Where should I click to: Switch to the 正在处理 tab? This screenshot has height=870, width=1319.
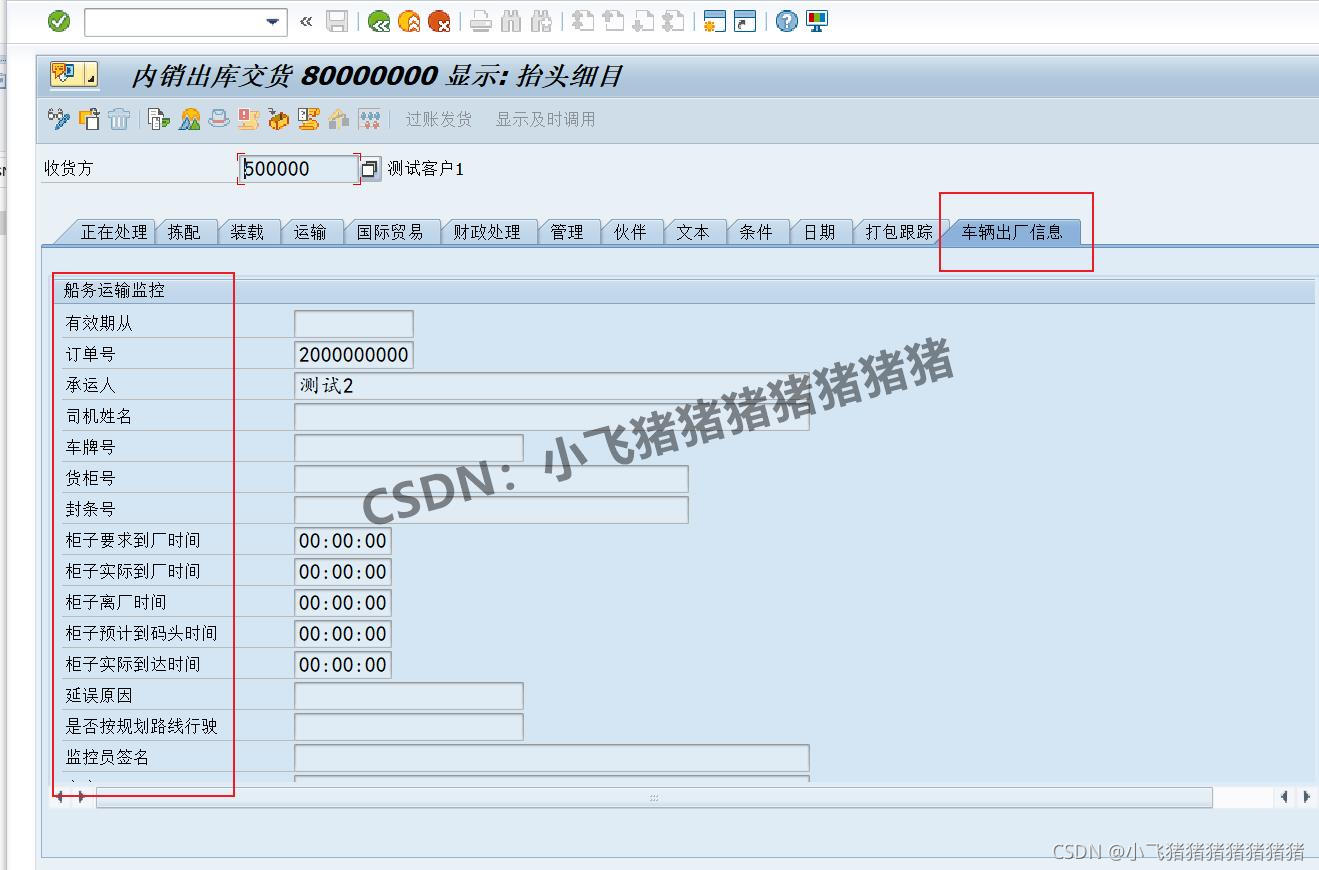point(113,232)
